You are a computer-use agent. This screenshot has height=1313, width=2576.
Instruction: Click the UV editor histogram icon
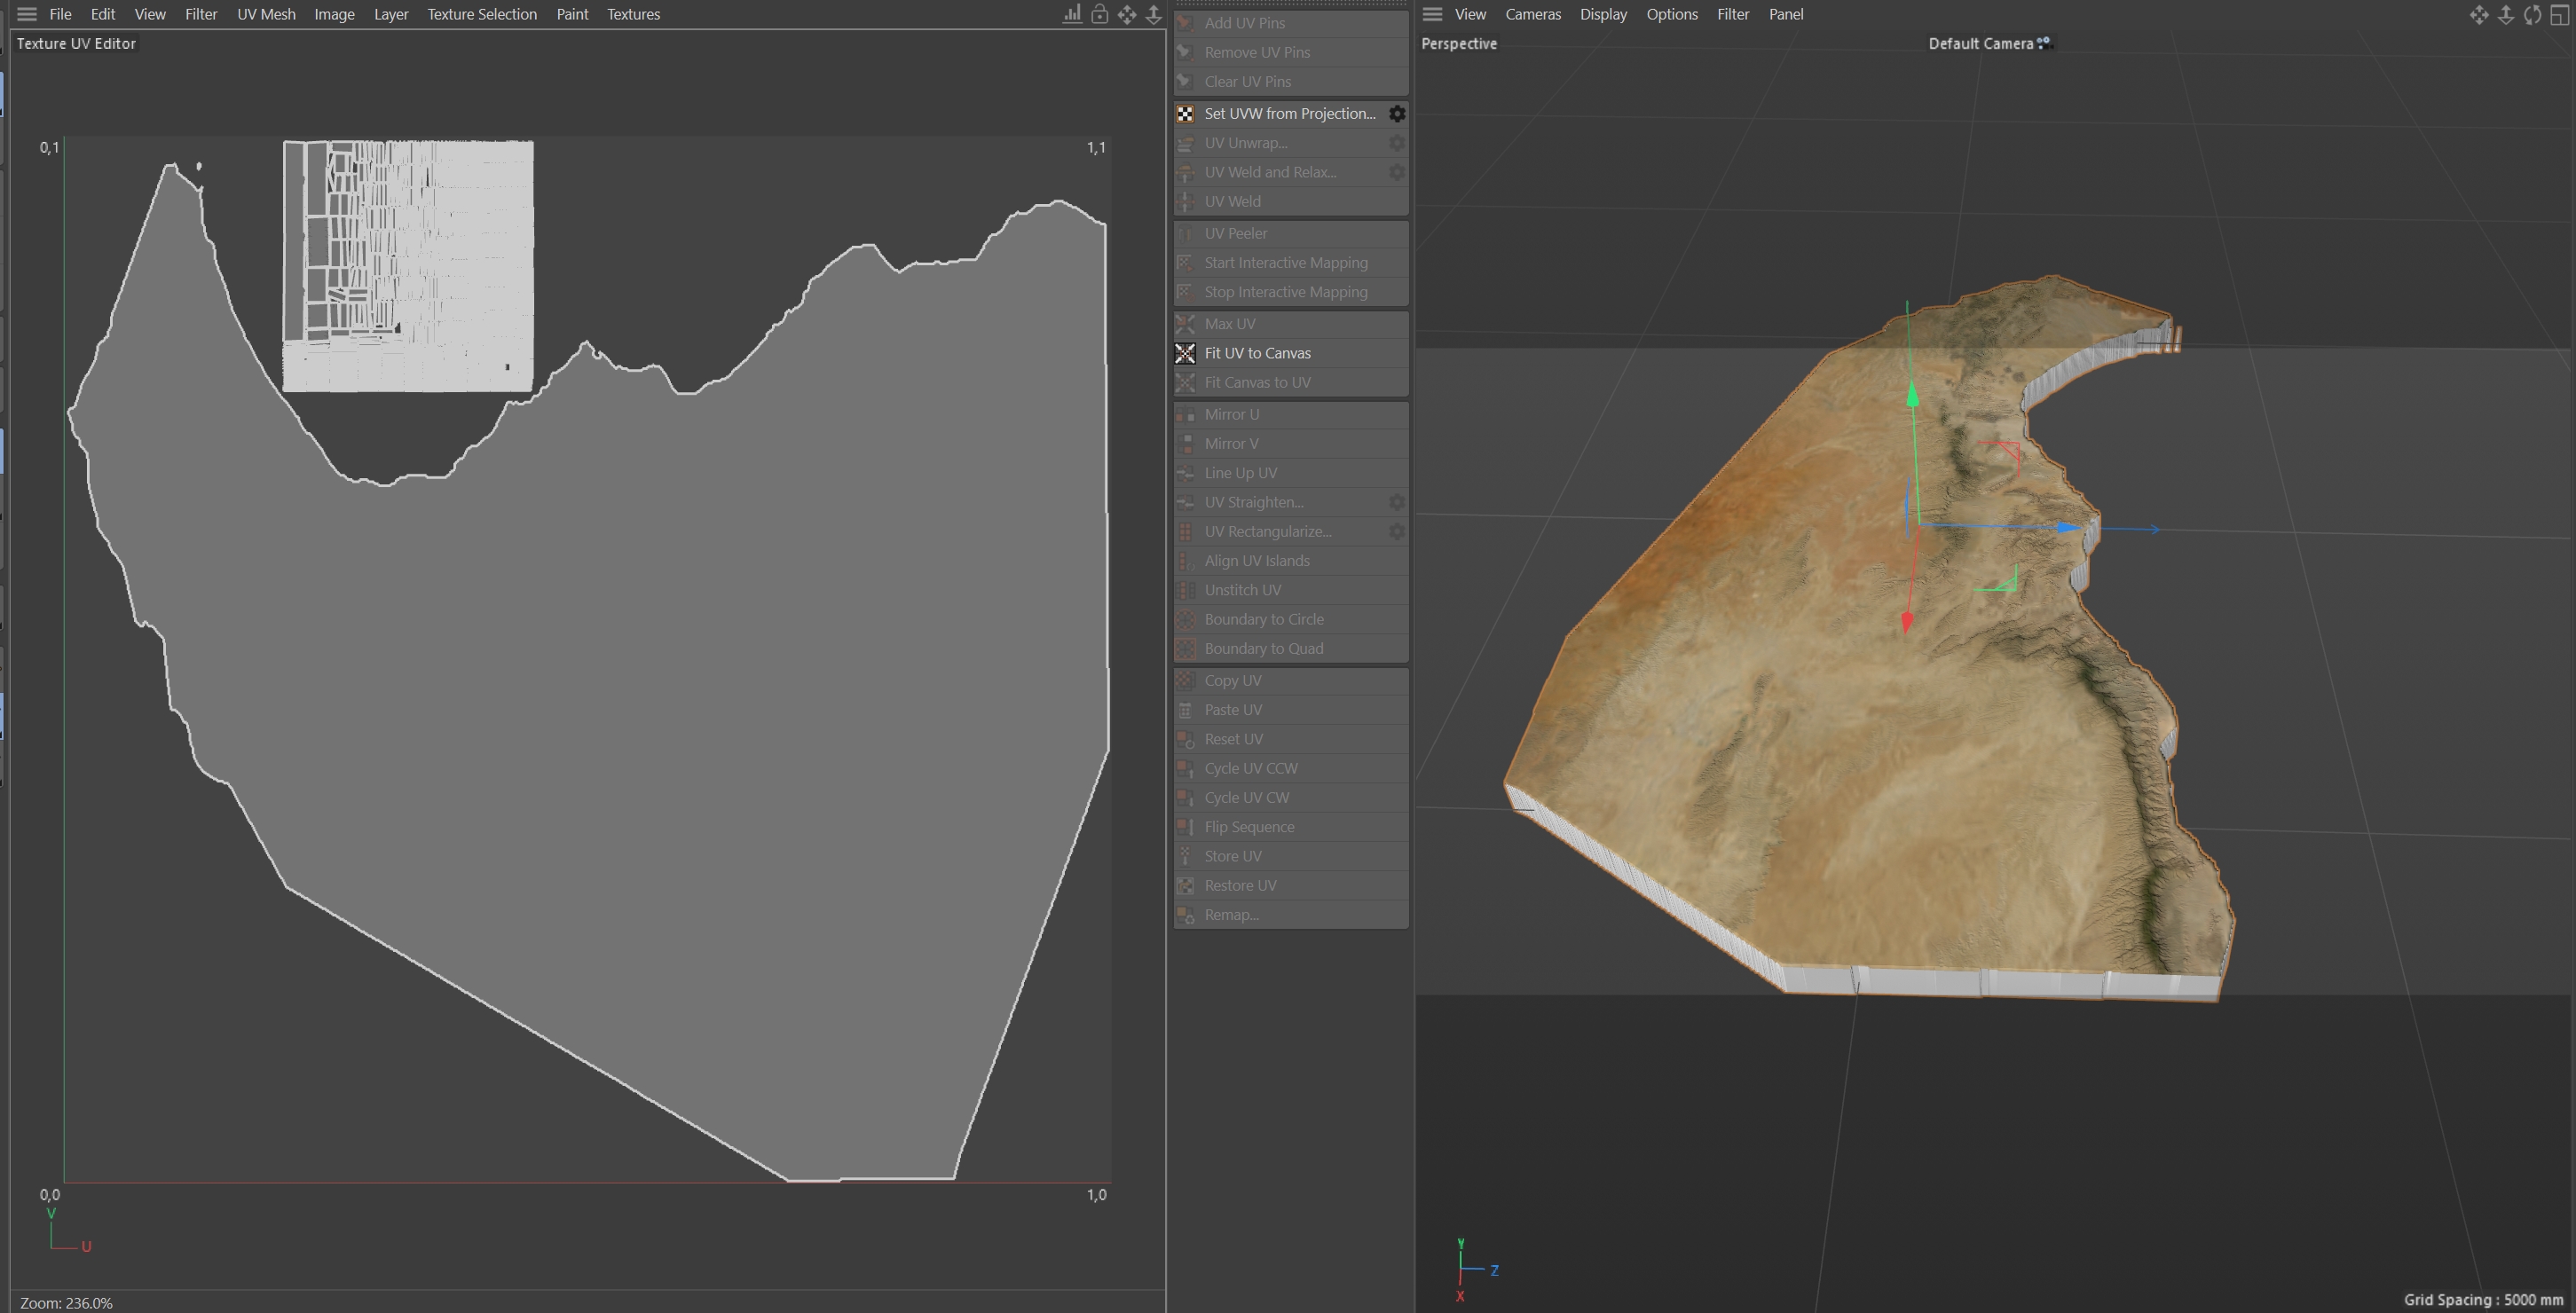tap(1072, 14)
